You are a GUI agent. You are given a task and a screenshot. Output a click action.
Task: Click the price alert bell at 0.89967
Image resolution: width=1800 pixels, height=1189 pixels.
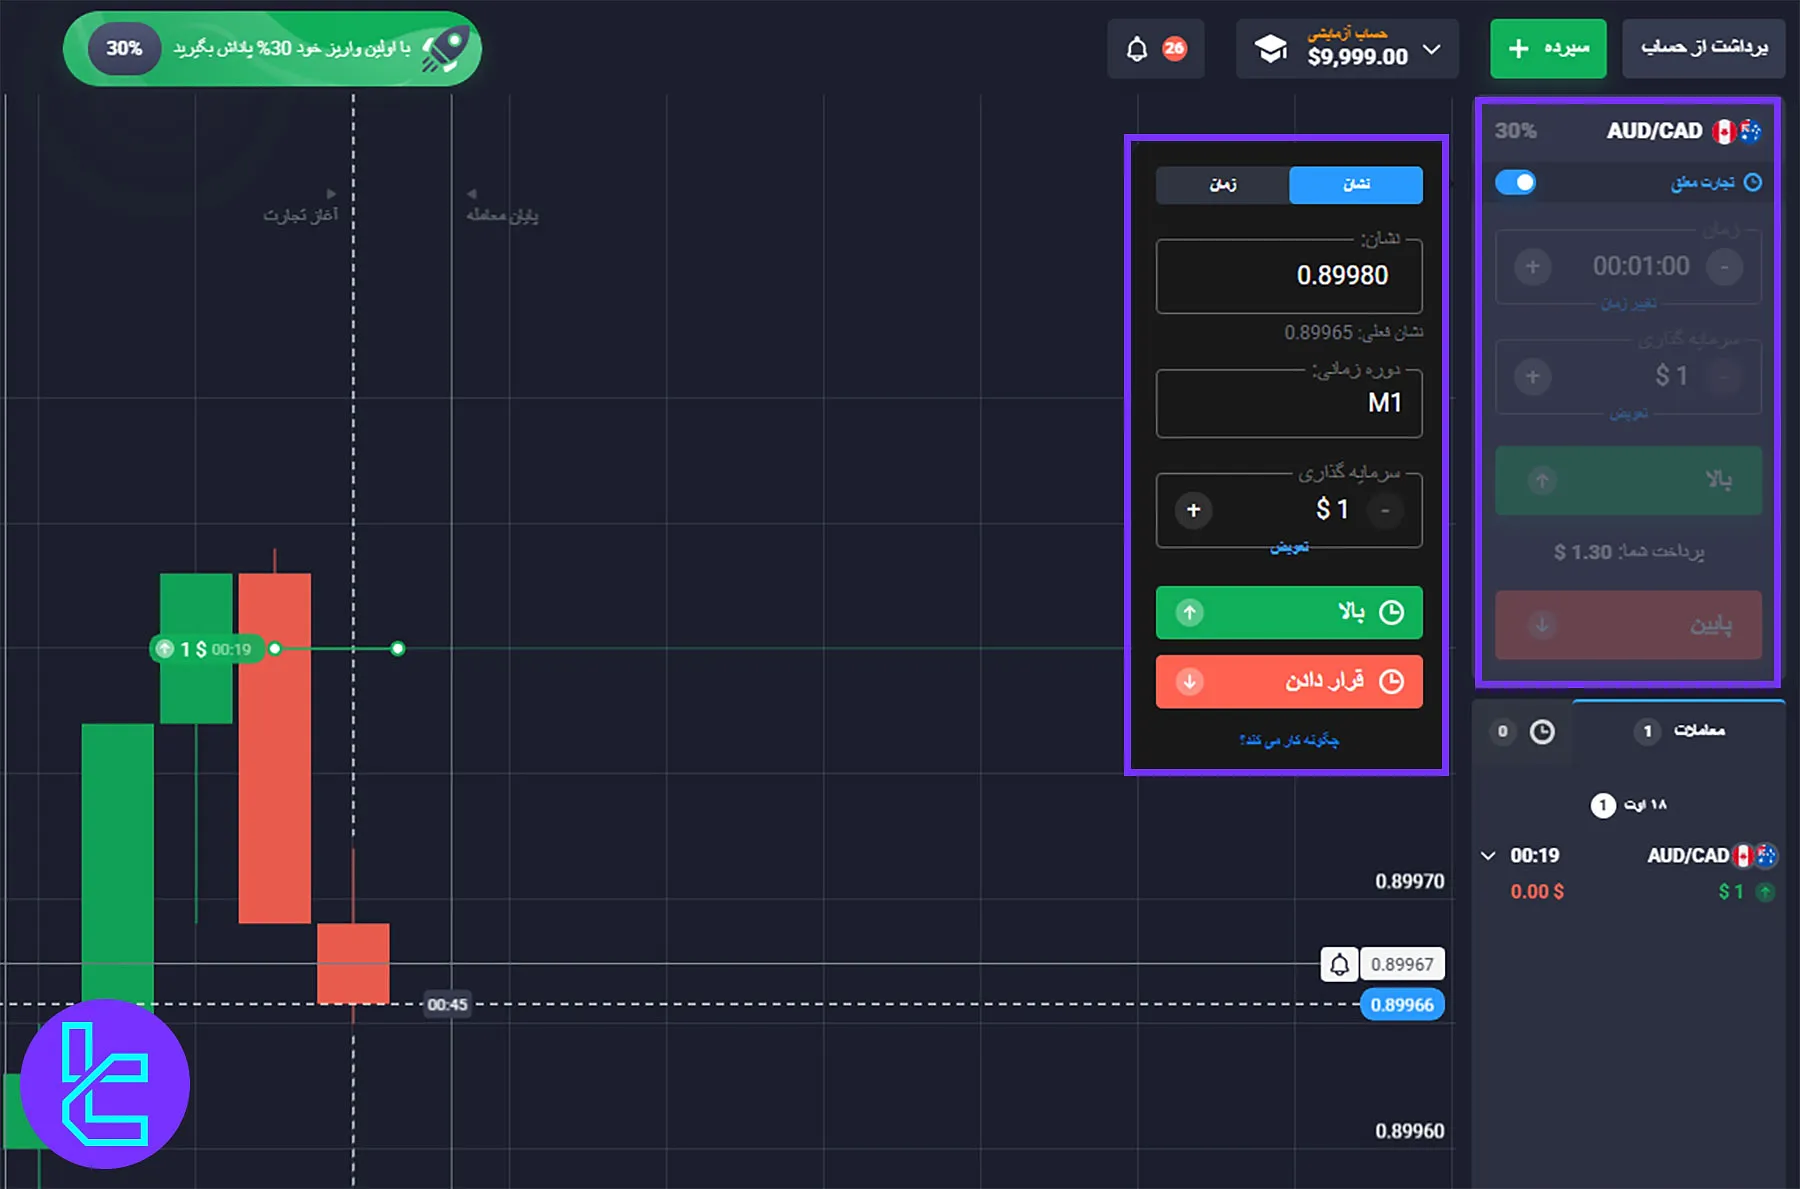point(1339,964)
